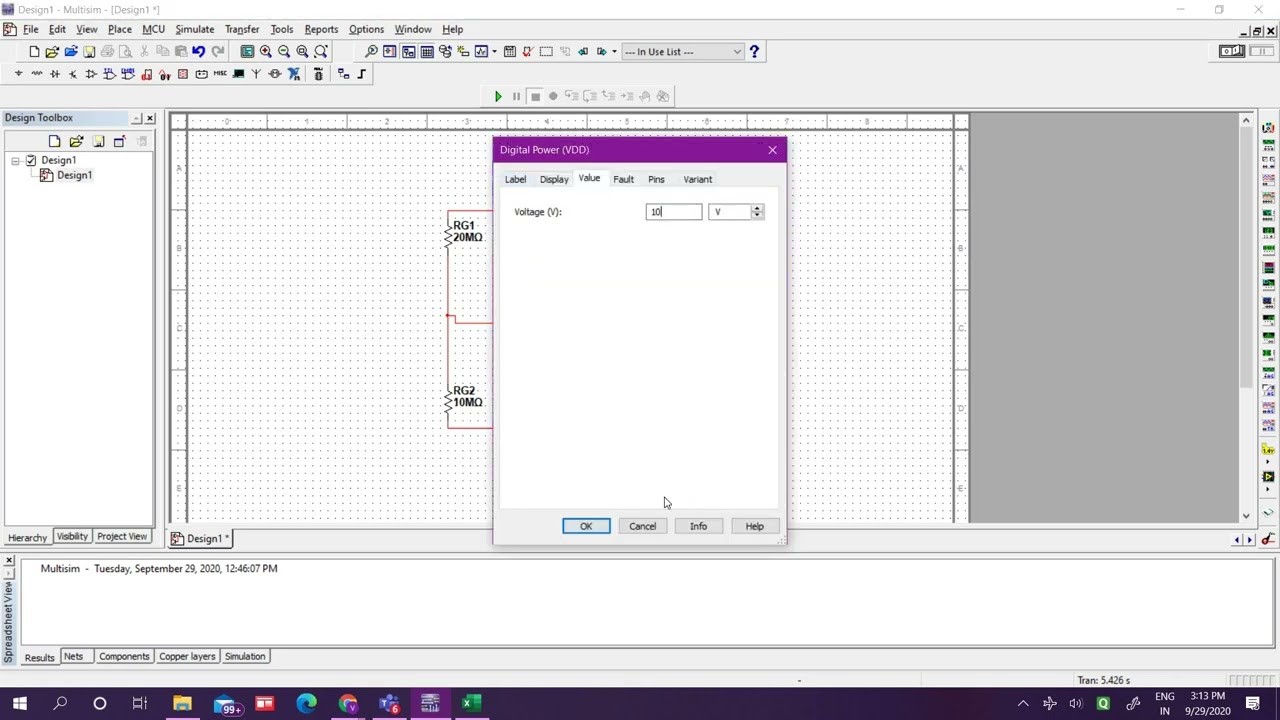1280x720 pixels.
Task: Switch to the Pins tab
Action: 656,180
